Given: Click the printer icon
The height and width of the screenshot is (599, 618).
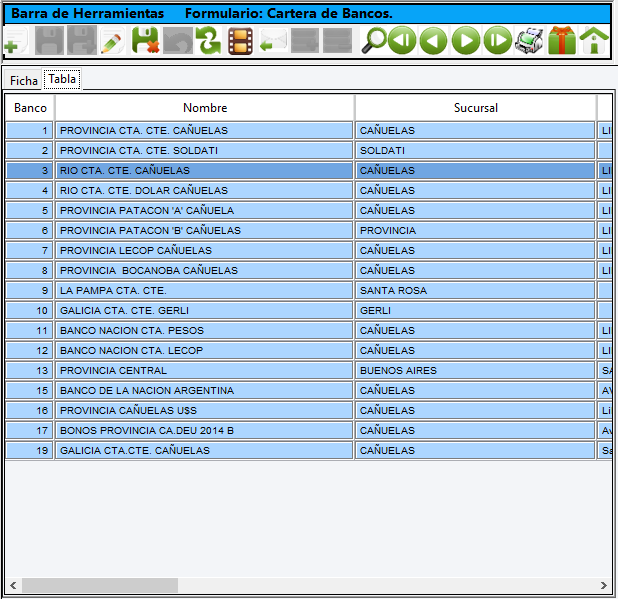Looking at the screenshot, I should [529, 41].
